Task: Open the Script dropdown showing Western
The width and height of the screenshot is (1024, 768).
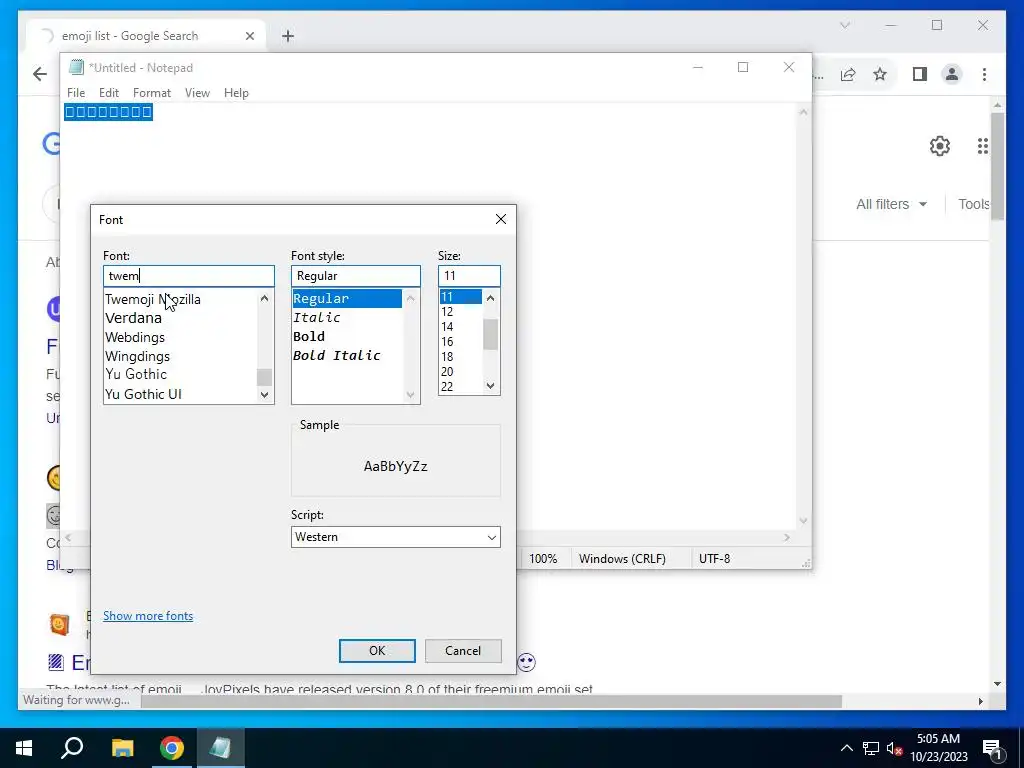Action: click(396, 537)
